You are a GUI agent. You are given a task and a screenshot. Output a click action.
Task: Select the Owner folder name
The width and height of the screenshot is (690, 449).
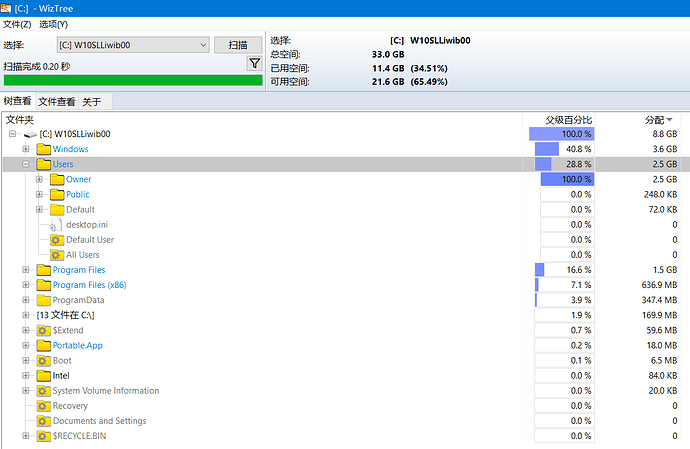[x=78, y=179]
